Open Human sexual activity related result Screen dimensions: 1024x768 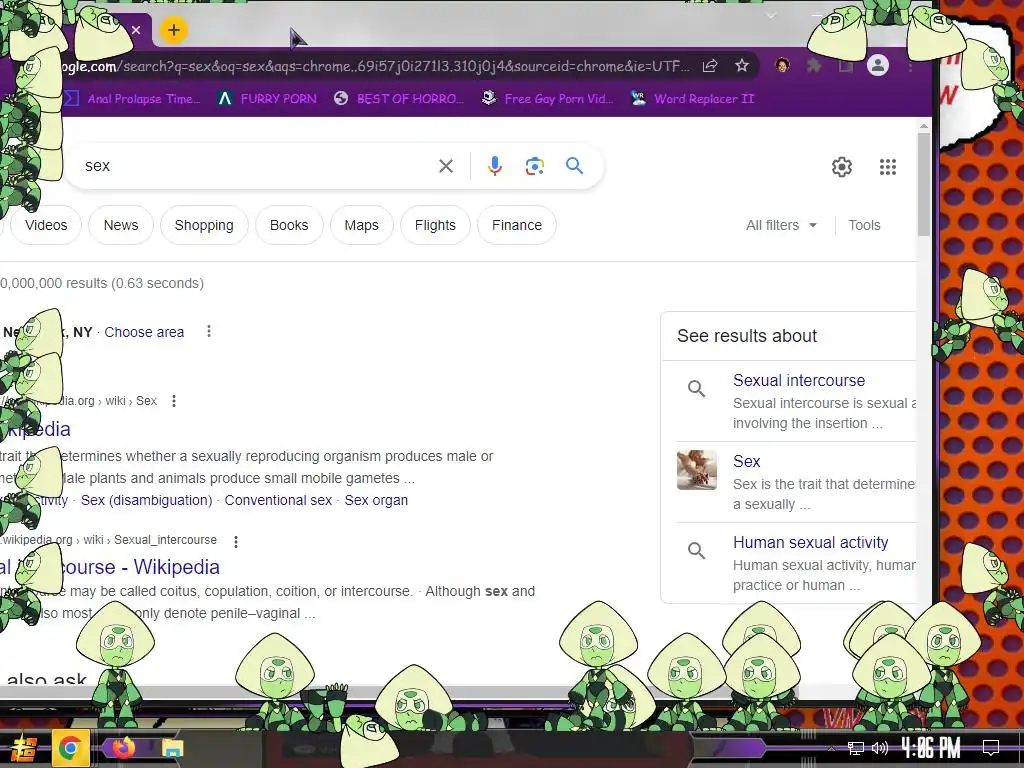810,542
